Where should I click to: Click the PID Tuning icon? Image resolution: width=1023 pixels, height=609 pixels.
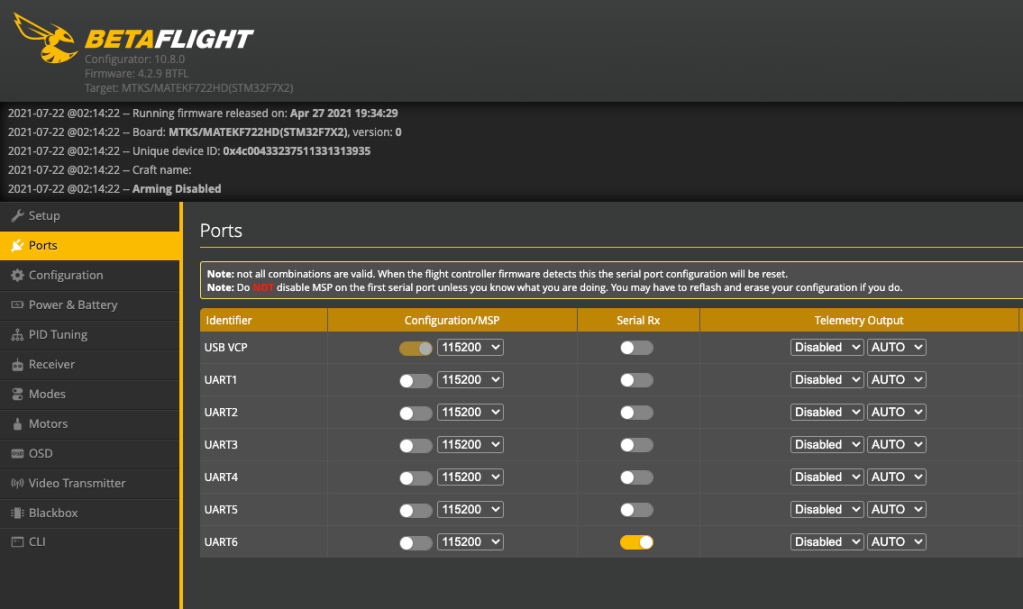pos(17,335)
